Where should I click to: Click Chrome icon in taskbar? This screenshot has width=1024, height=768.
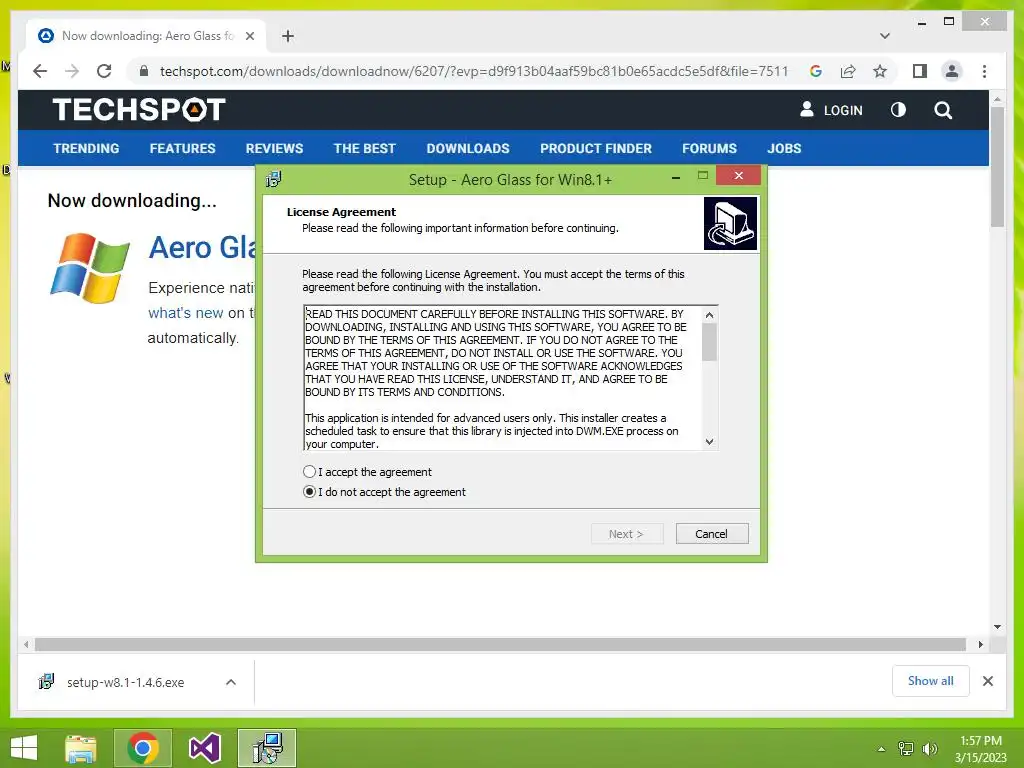pos(143,748)
